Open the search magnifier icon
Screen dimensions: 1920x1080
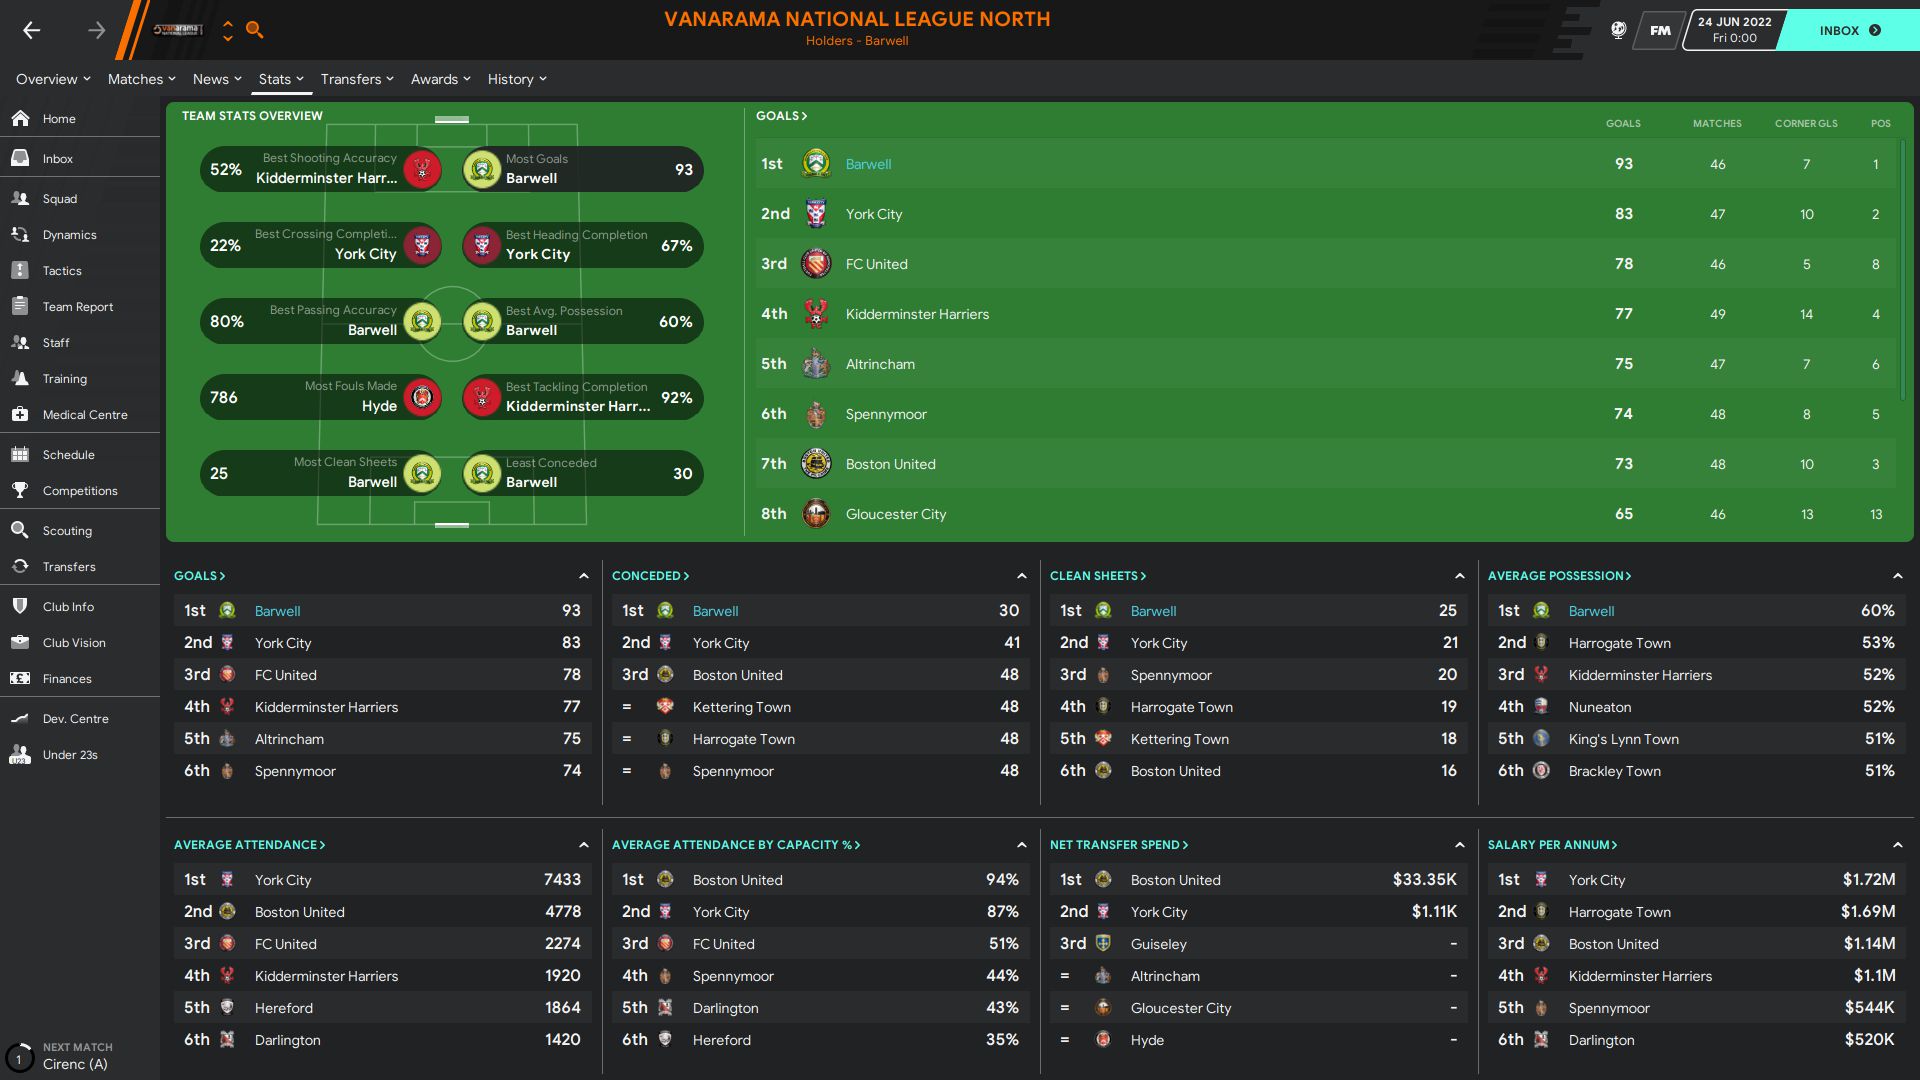pos(255,30)
